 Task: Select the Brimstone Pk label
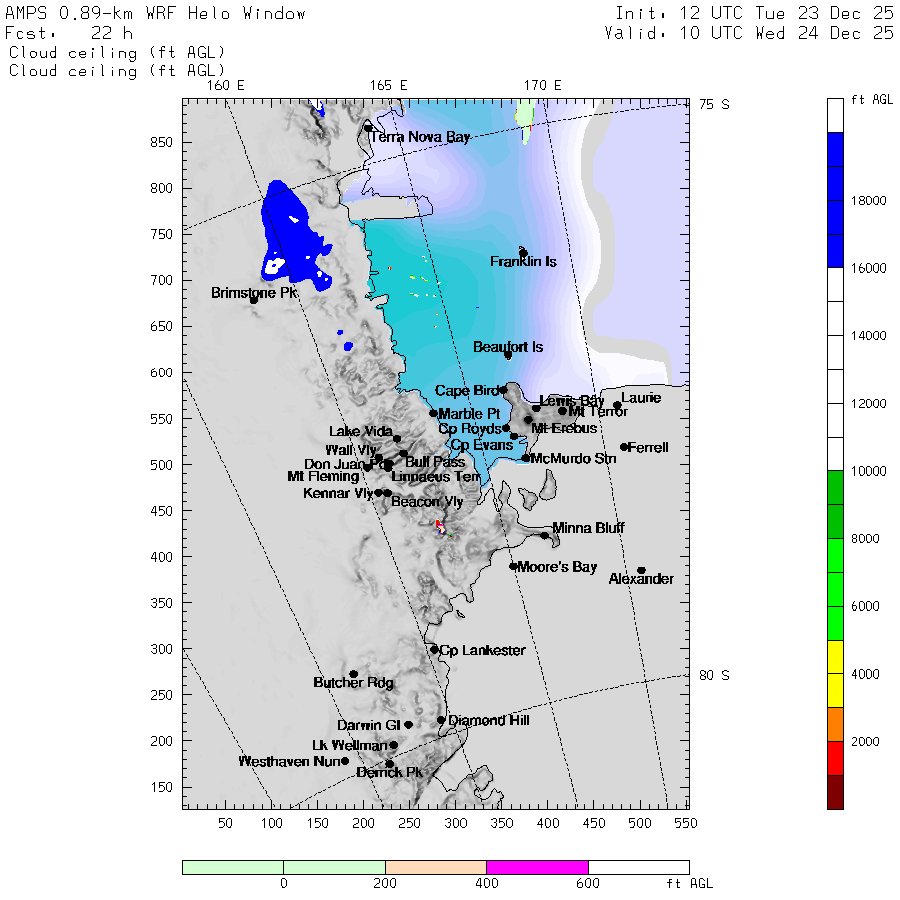click(x=254, y=293)
